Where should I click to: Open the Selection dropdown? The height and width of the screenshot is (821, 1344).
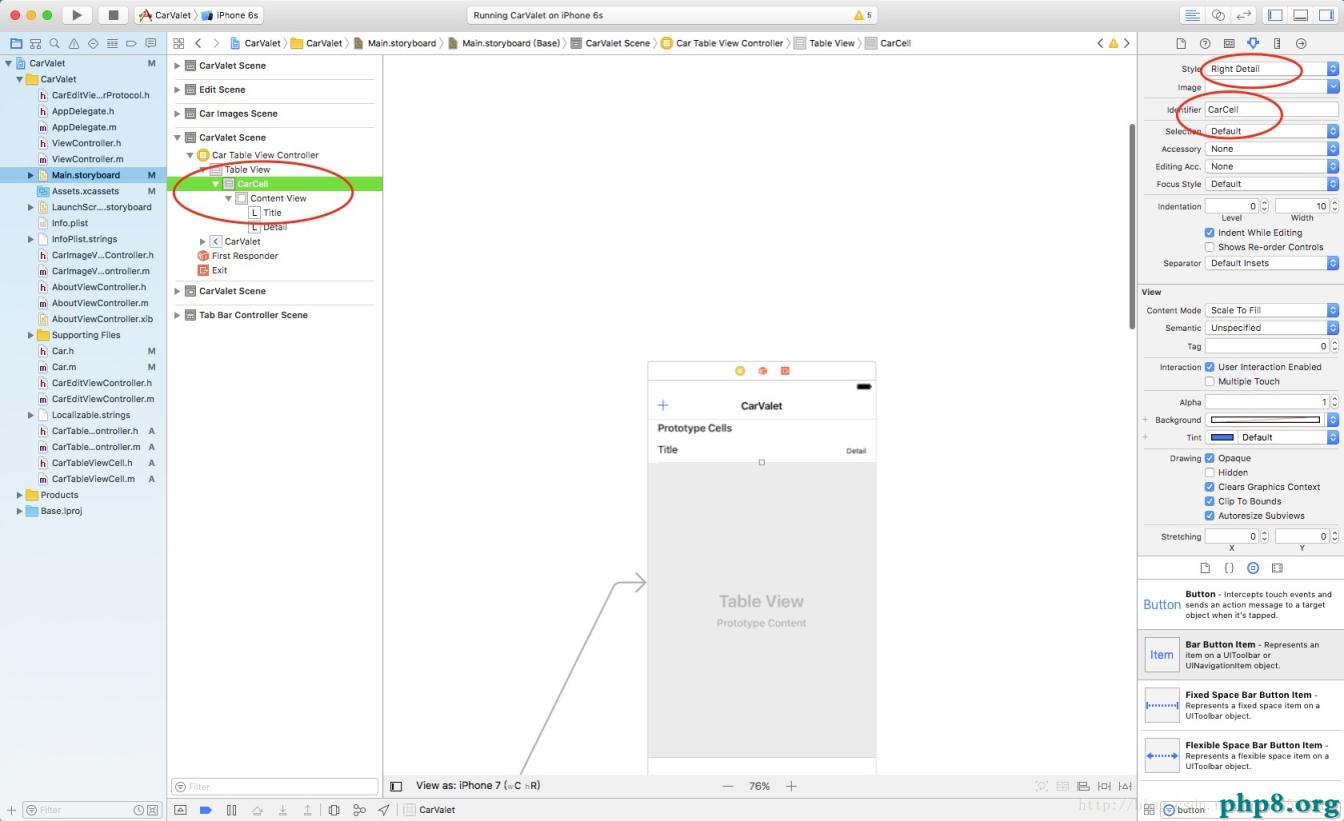tap(1272, 131)
